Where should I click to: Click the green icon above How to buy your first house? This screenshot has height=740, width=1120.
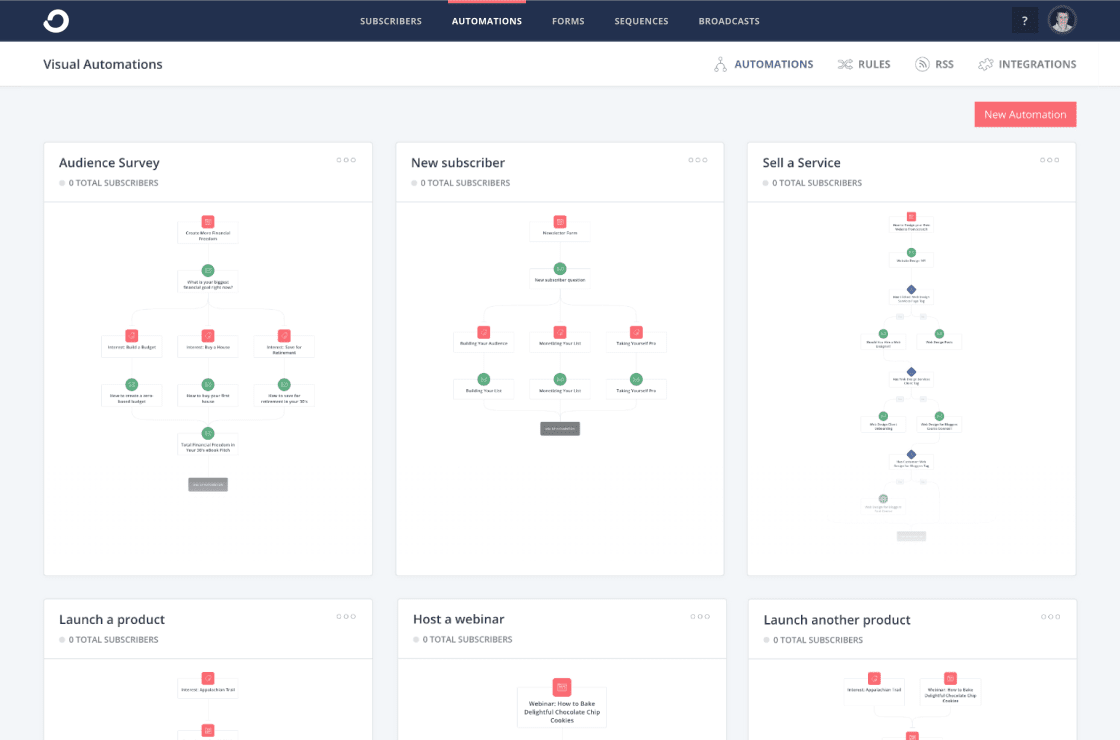click(207, 382)
